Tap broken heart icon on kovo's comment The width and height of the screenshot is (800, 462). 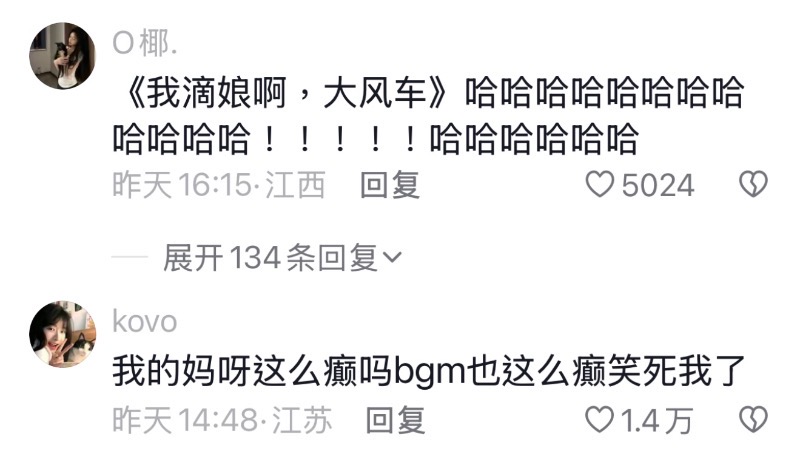click(754, 420)
